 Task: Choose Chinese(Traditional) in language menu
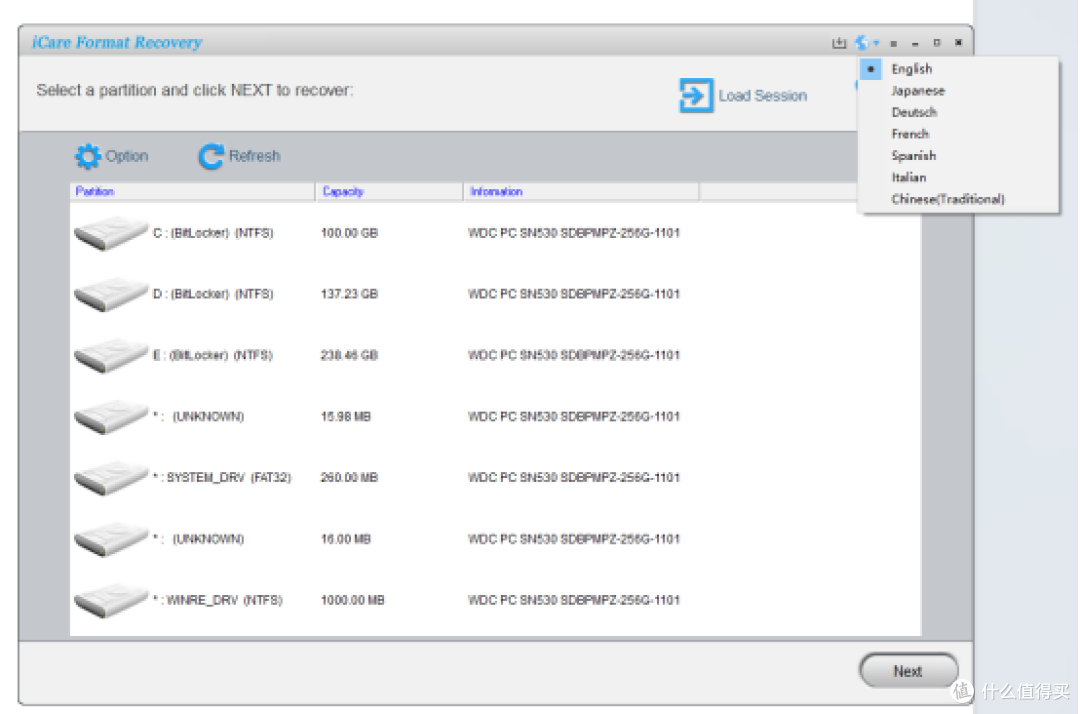(959, 199)
